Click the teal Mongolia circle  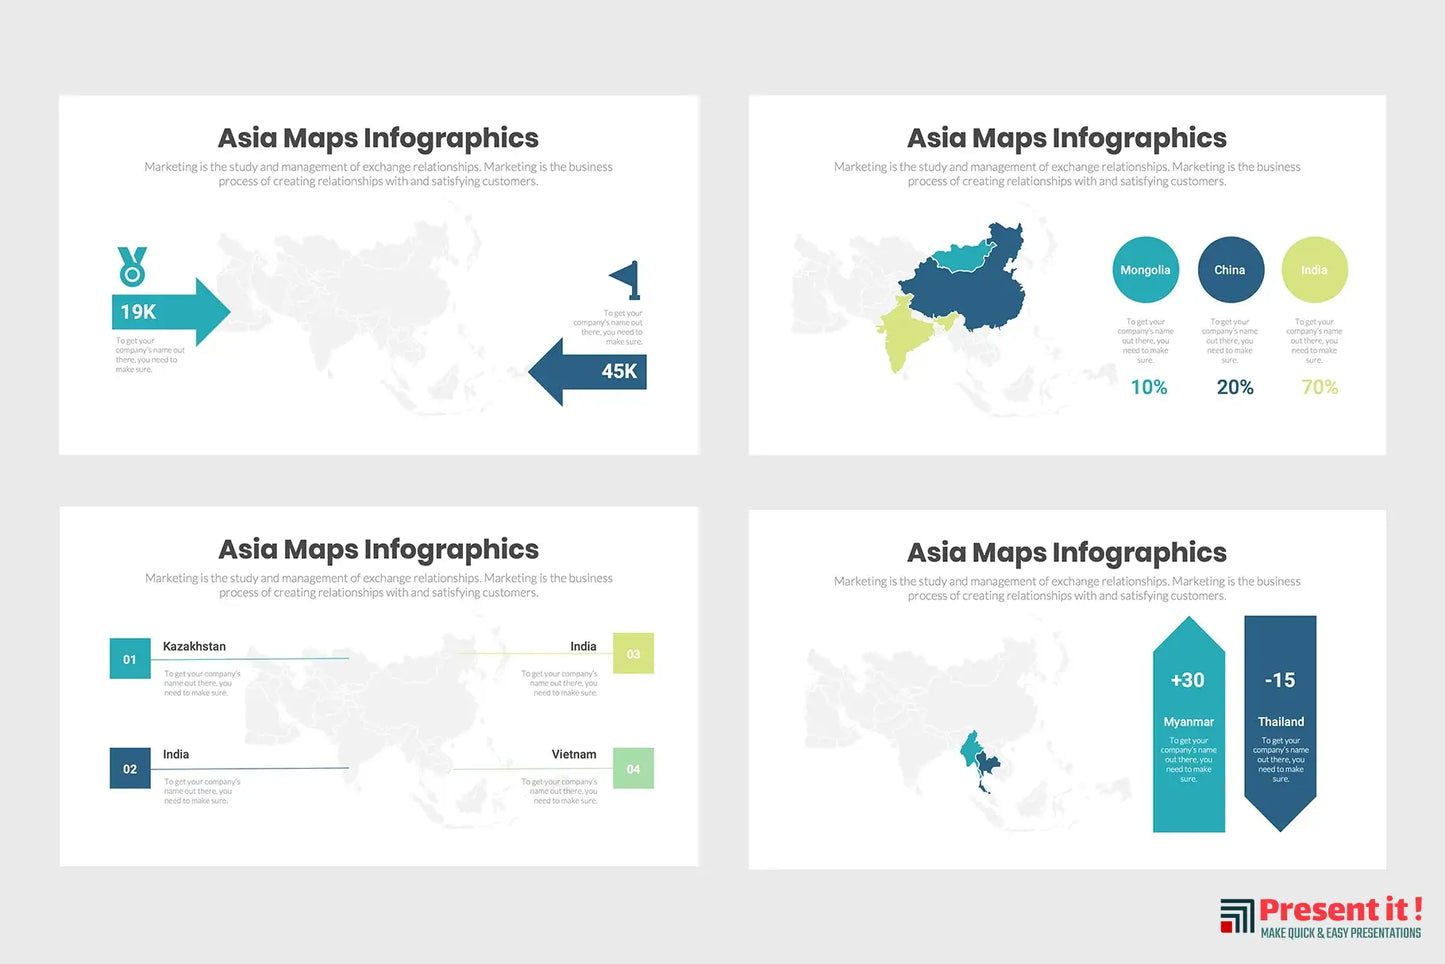pos(1145,270)
